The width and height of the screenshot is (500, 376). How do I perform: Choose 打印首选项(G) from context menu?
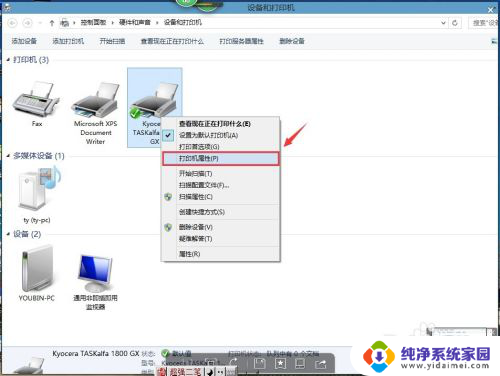pos(220,147)
